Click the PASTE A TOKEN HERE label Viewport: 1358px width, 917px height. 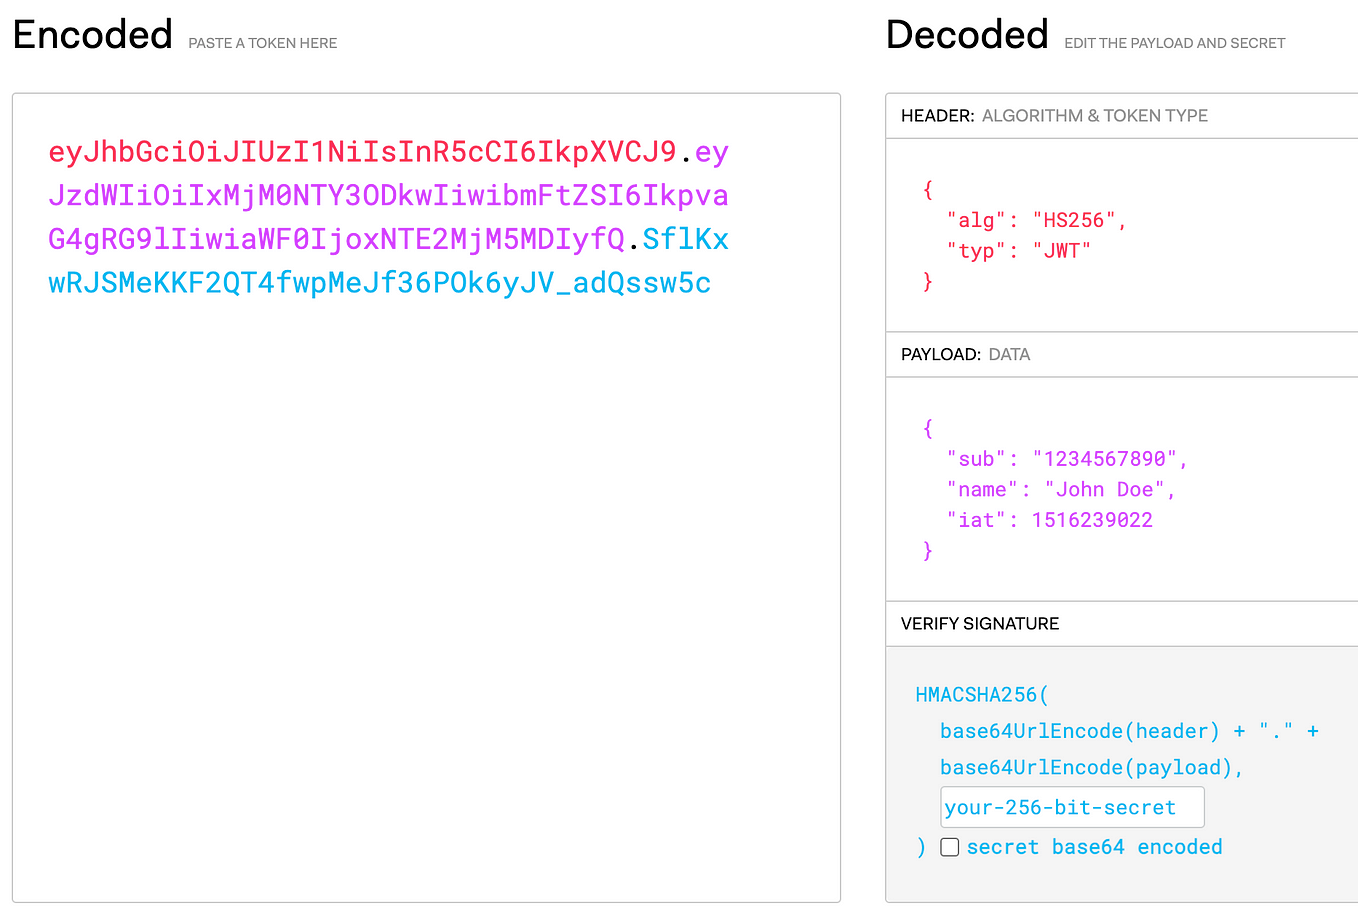263,43
